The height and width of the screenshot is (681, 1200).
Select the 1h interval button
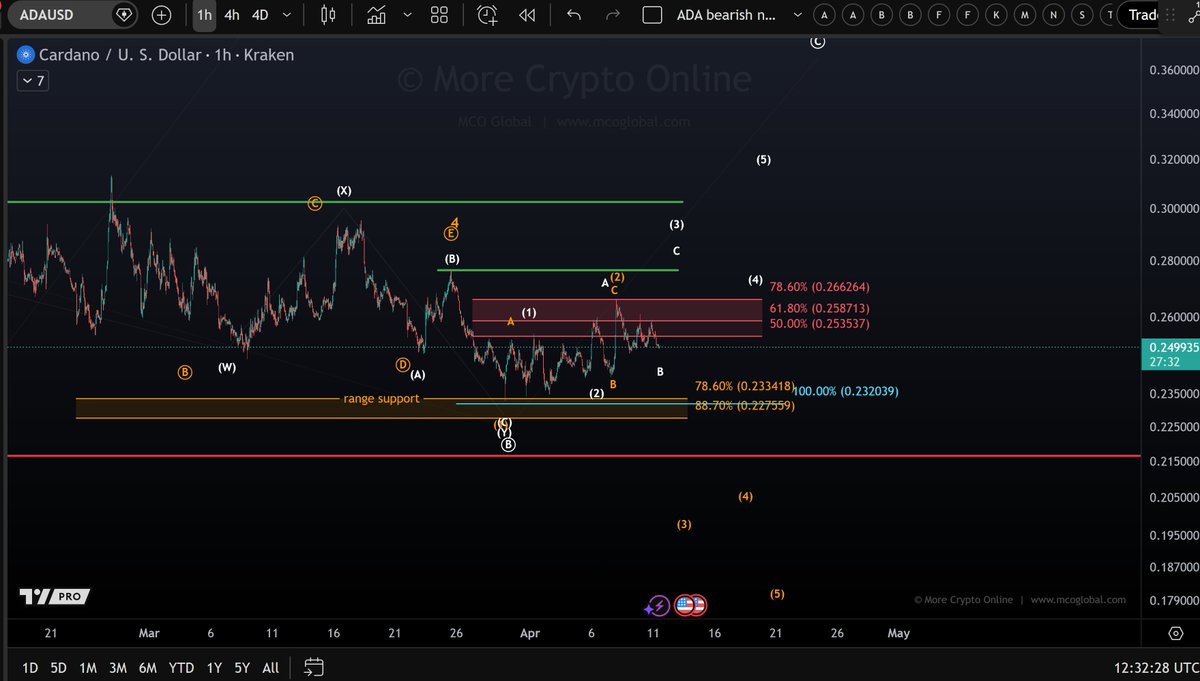(x=204, y=15)
